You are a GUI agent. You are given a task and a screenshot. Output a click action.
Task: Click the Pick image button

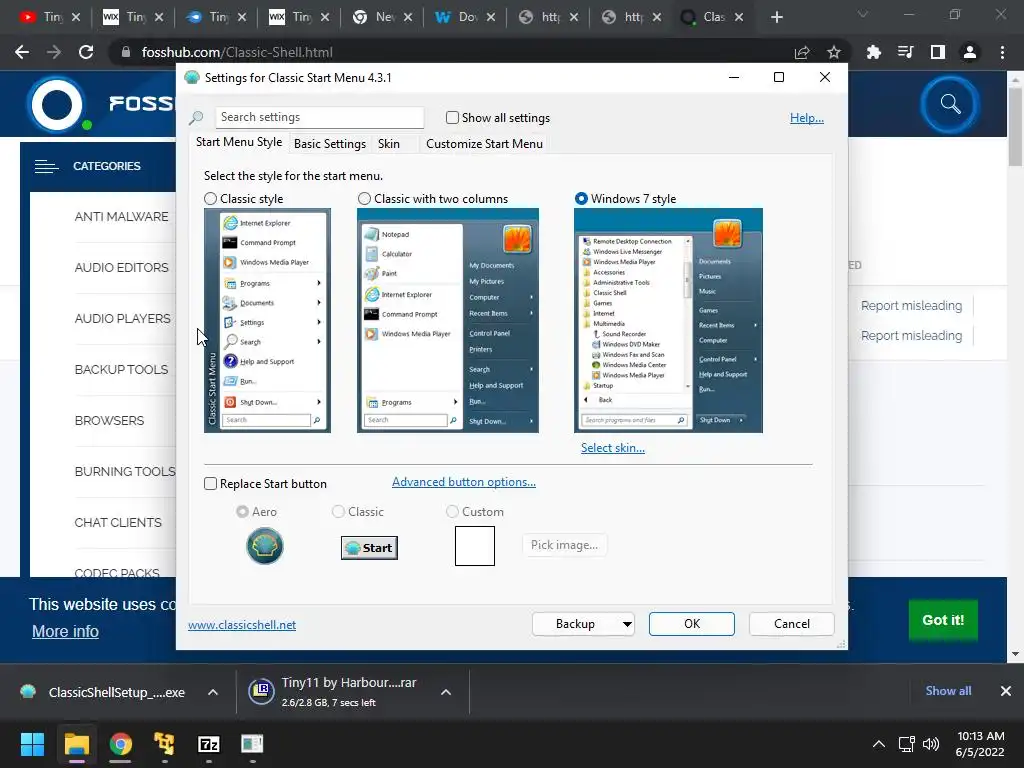564,545
